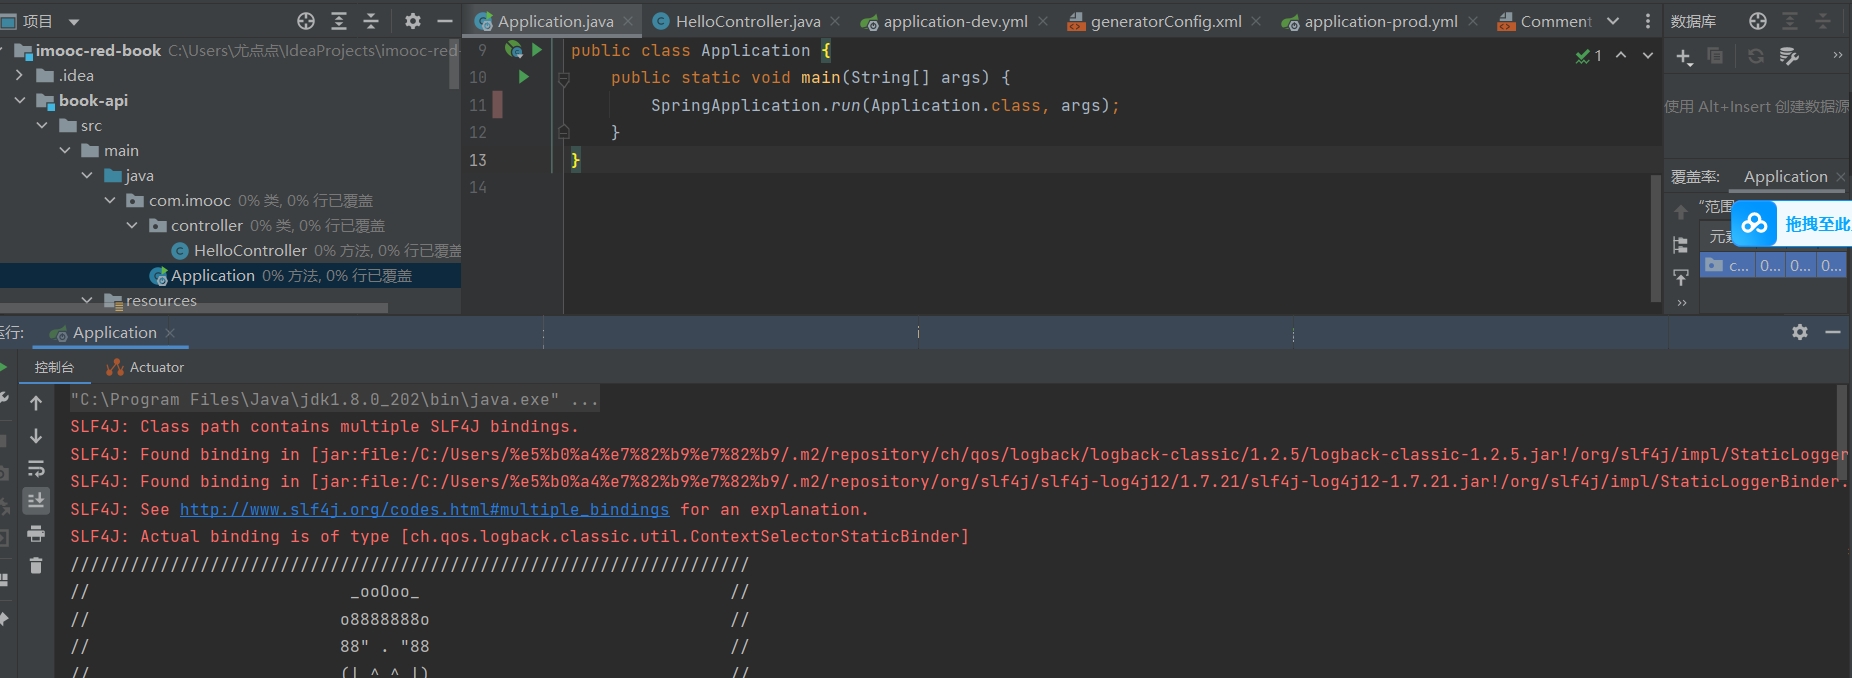Click the console scroll up arrow
This screenshot has height=678, width=1852.
coord(36,403)
